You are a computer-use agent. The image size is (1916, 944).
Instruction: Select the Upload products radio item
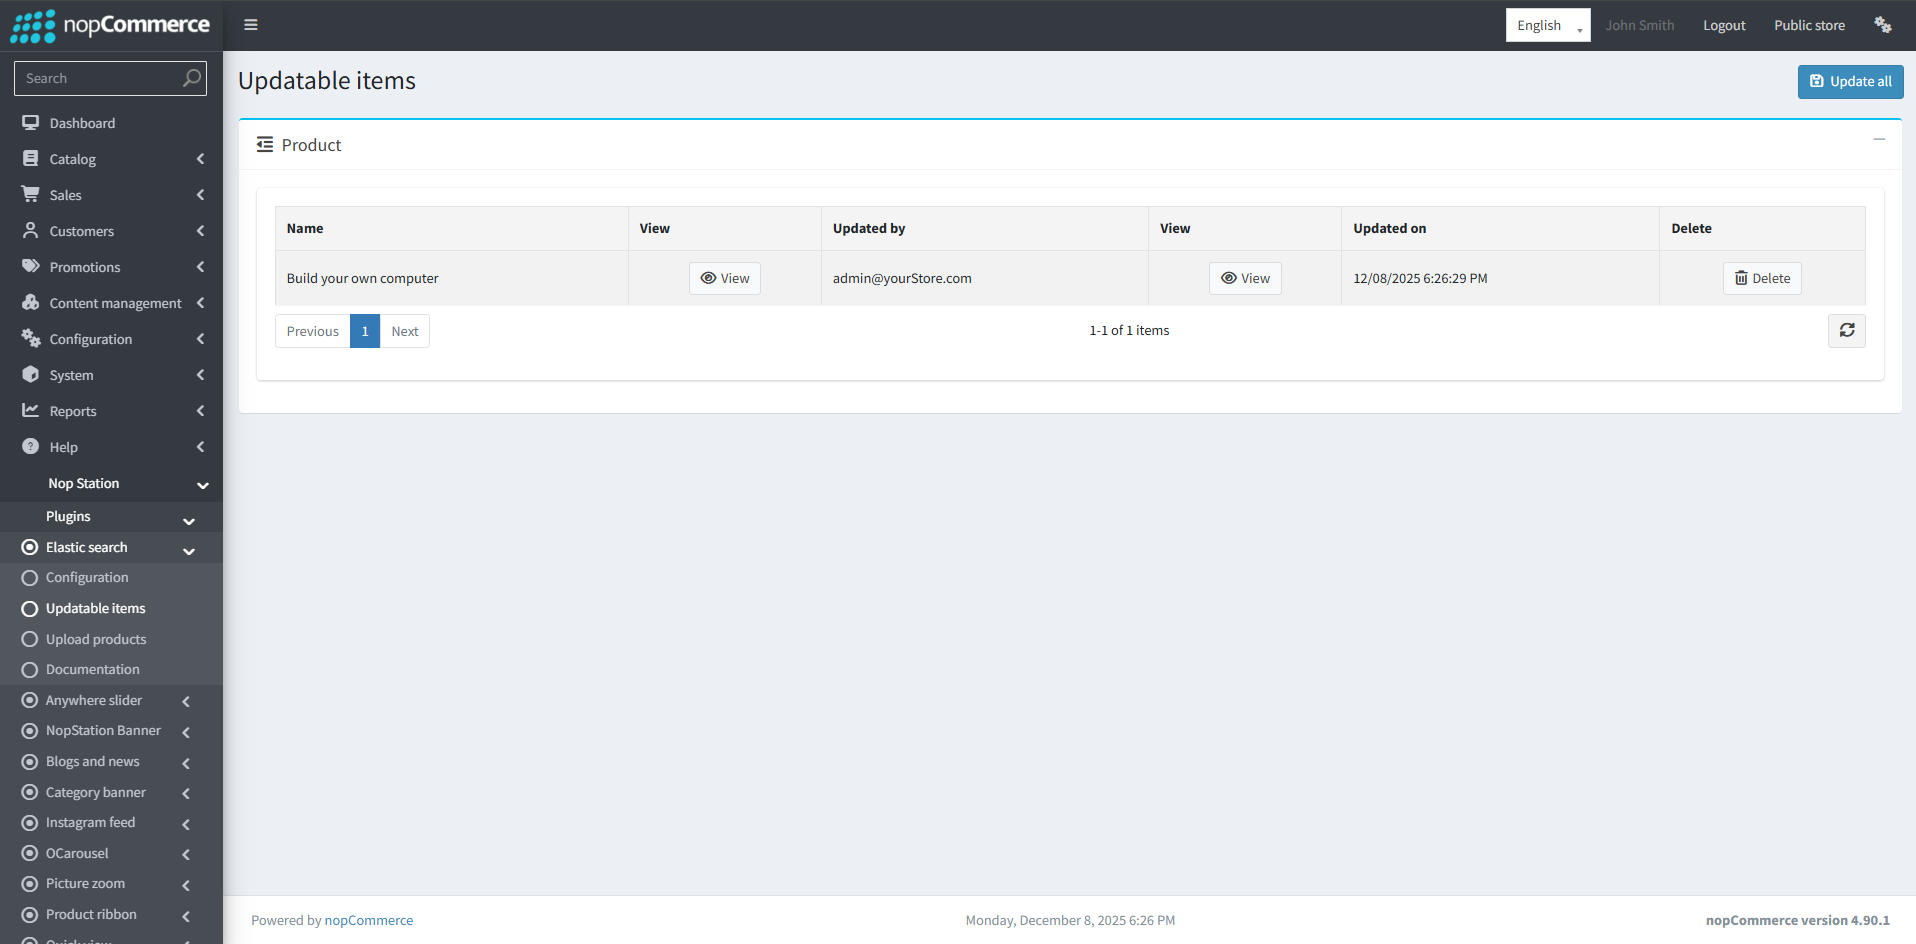click(30, 639)
